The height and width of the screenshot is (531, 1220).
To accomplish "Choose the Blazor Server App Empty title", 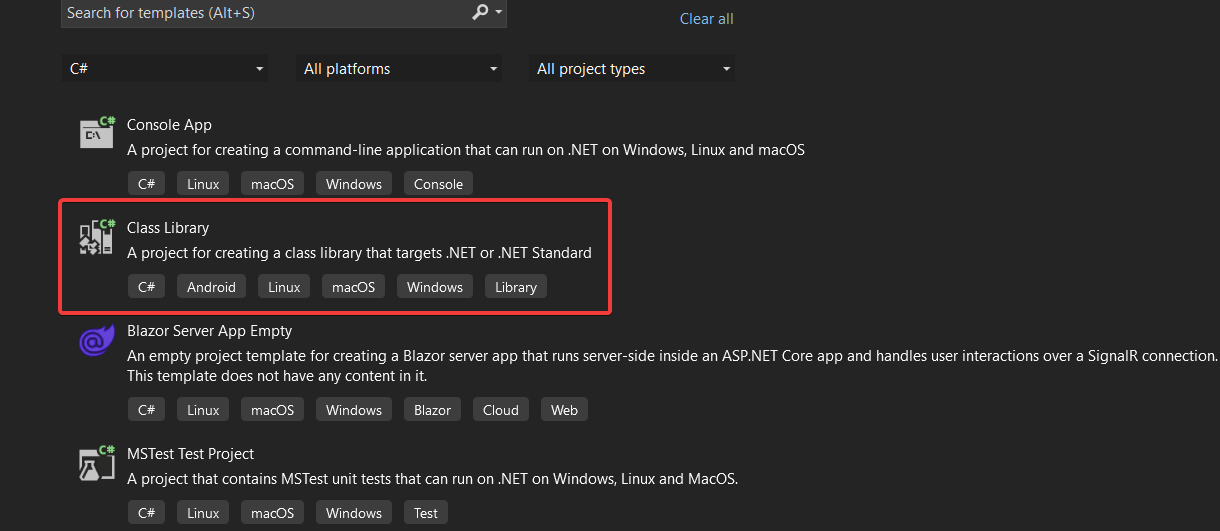I will [x=209, y=331].
